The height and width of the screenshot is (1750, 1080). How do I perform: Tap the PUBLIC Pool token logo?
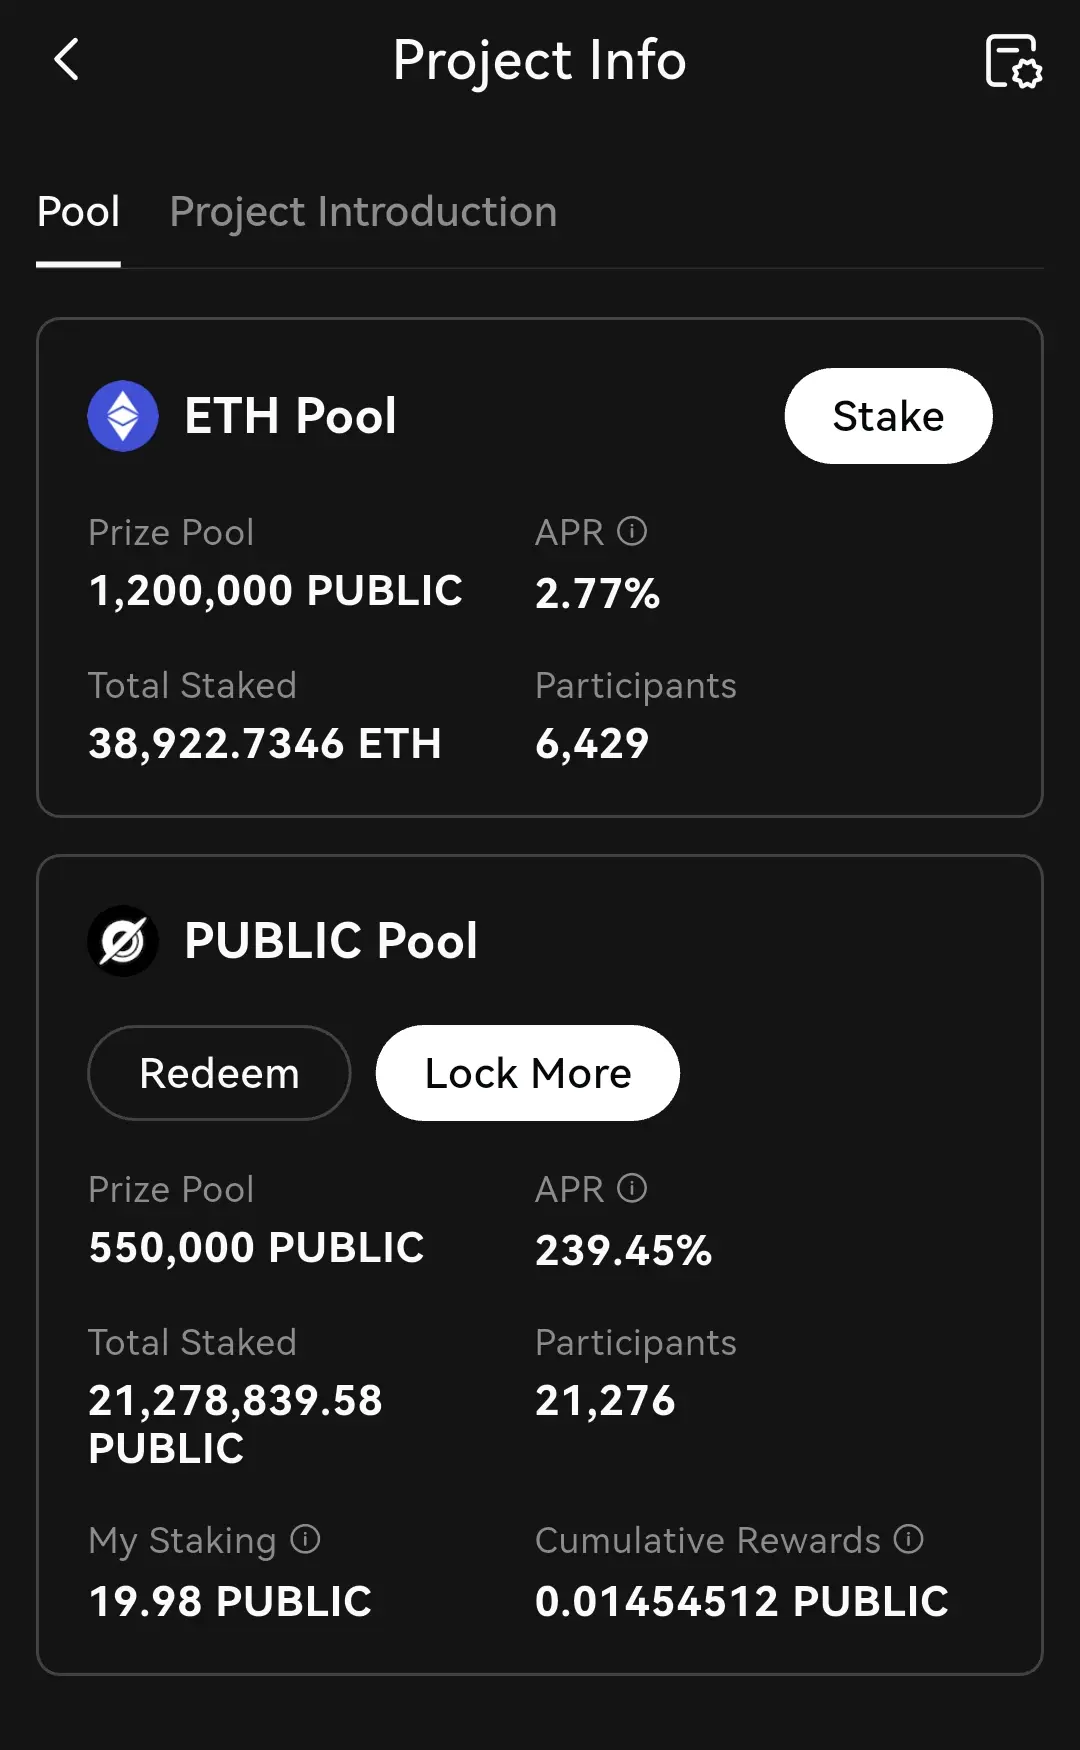(x=123, y=941)
